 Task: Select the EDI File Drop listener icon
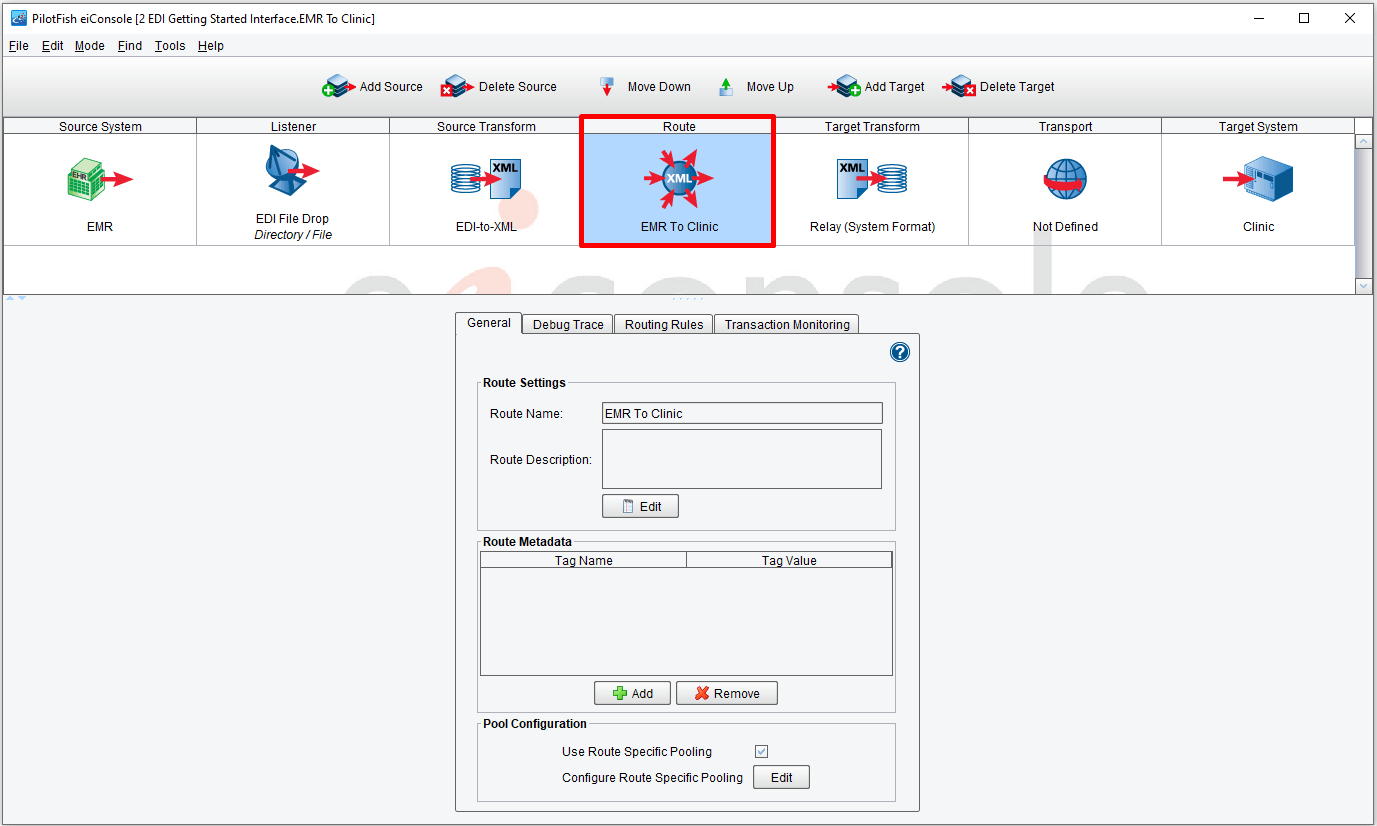tap(292, 170)
